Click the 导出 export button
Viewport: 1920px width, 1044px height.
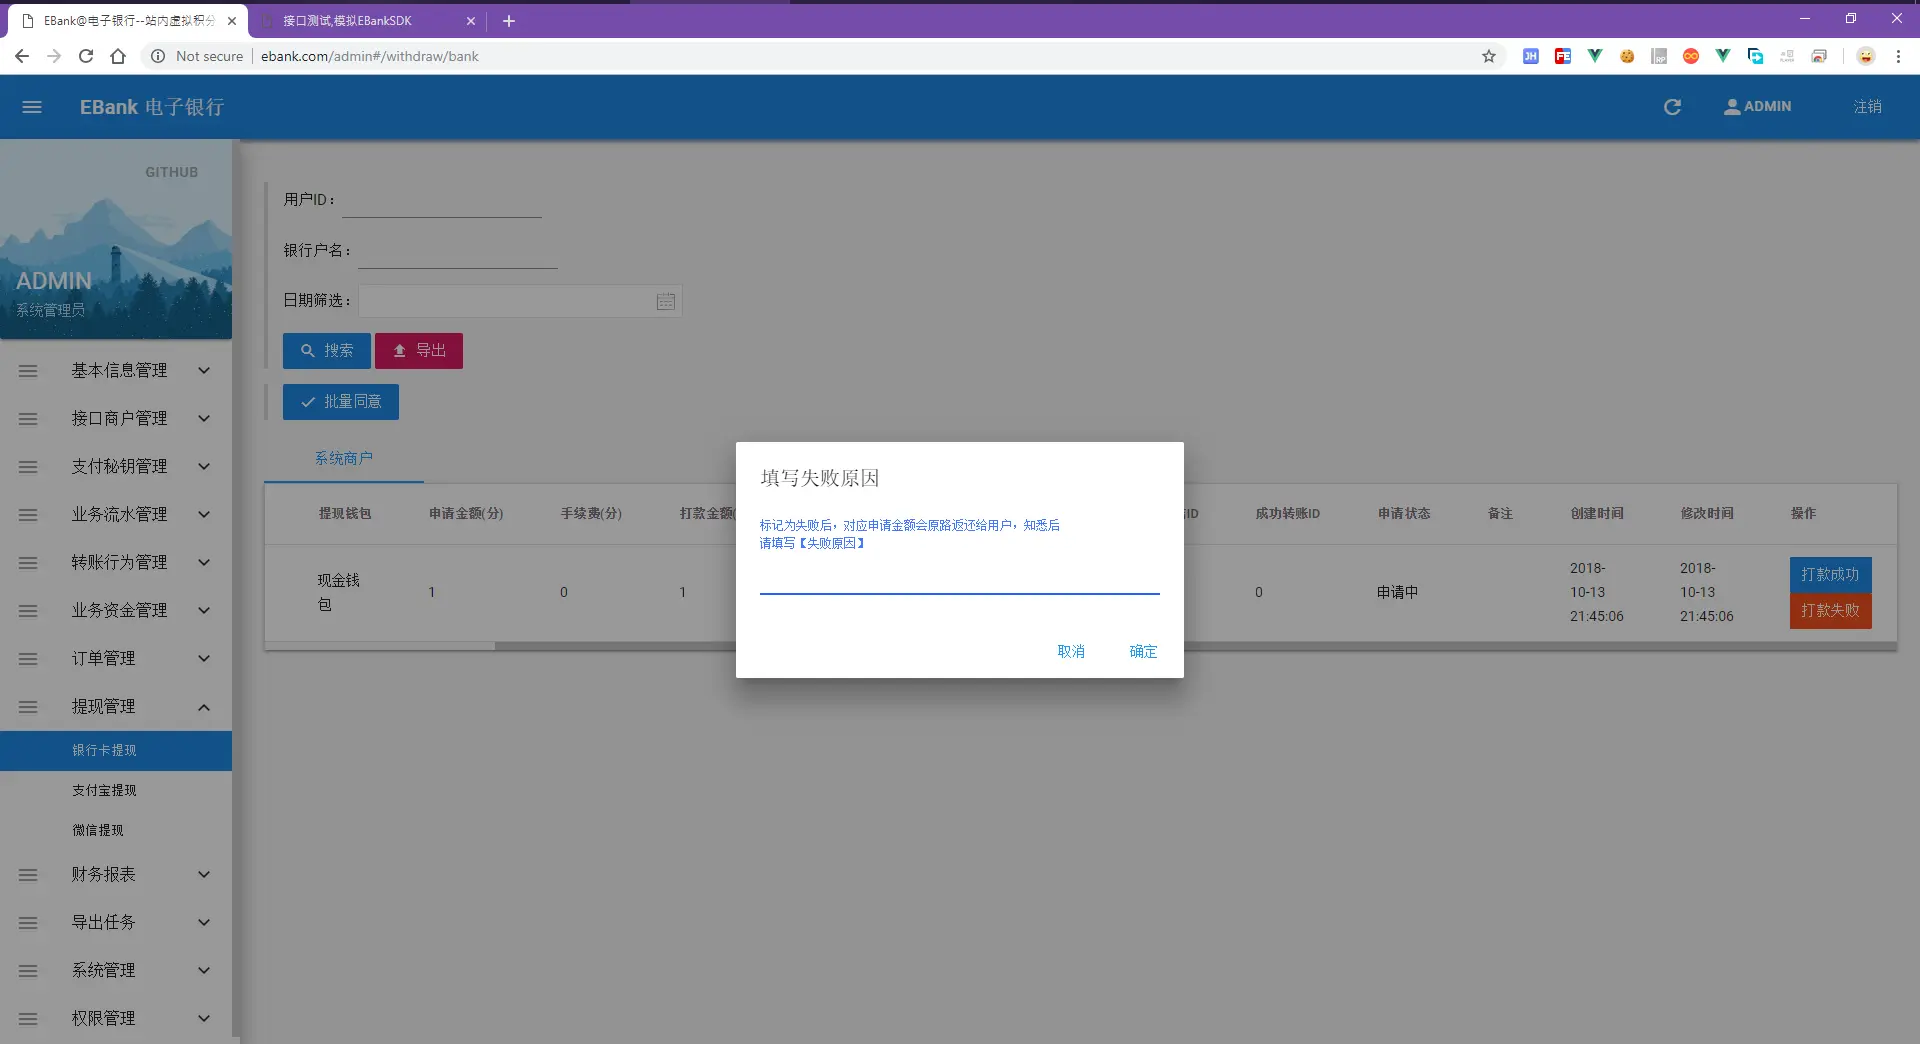419,351
